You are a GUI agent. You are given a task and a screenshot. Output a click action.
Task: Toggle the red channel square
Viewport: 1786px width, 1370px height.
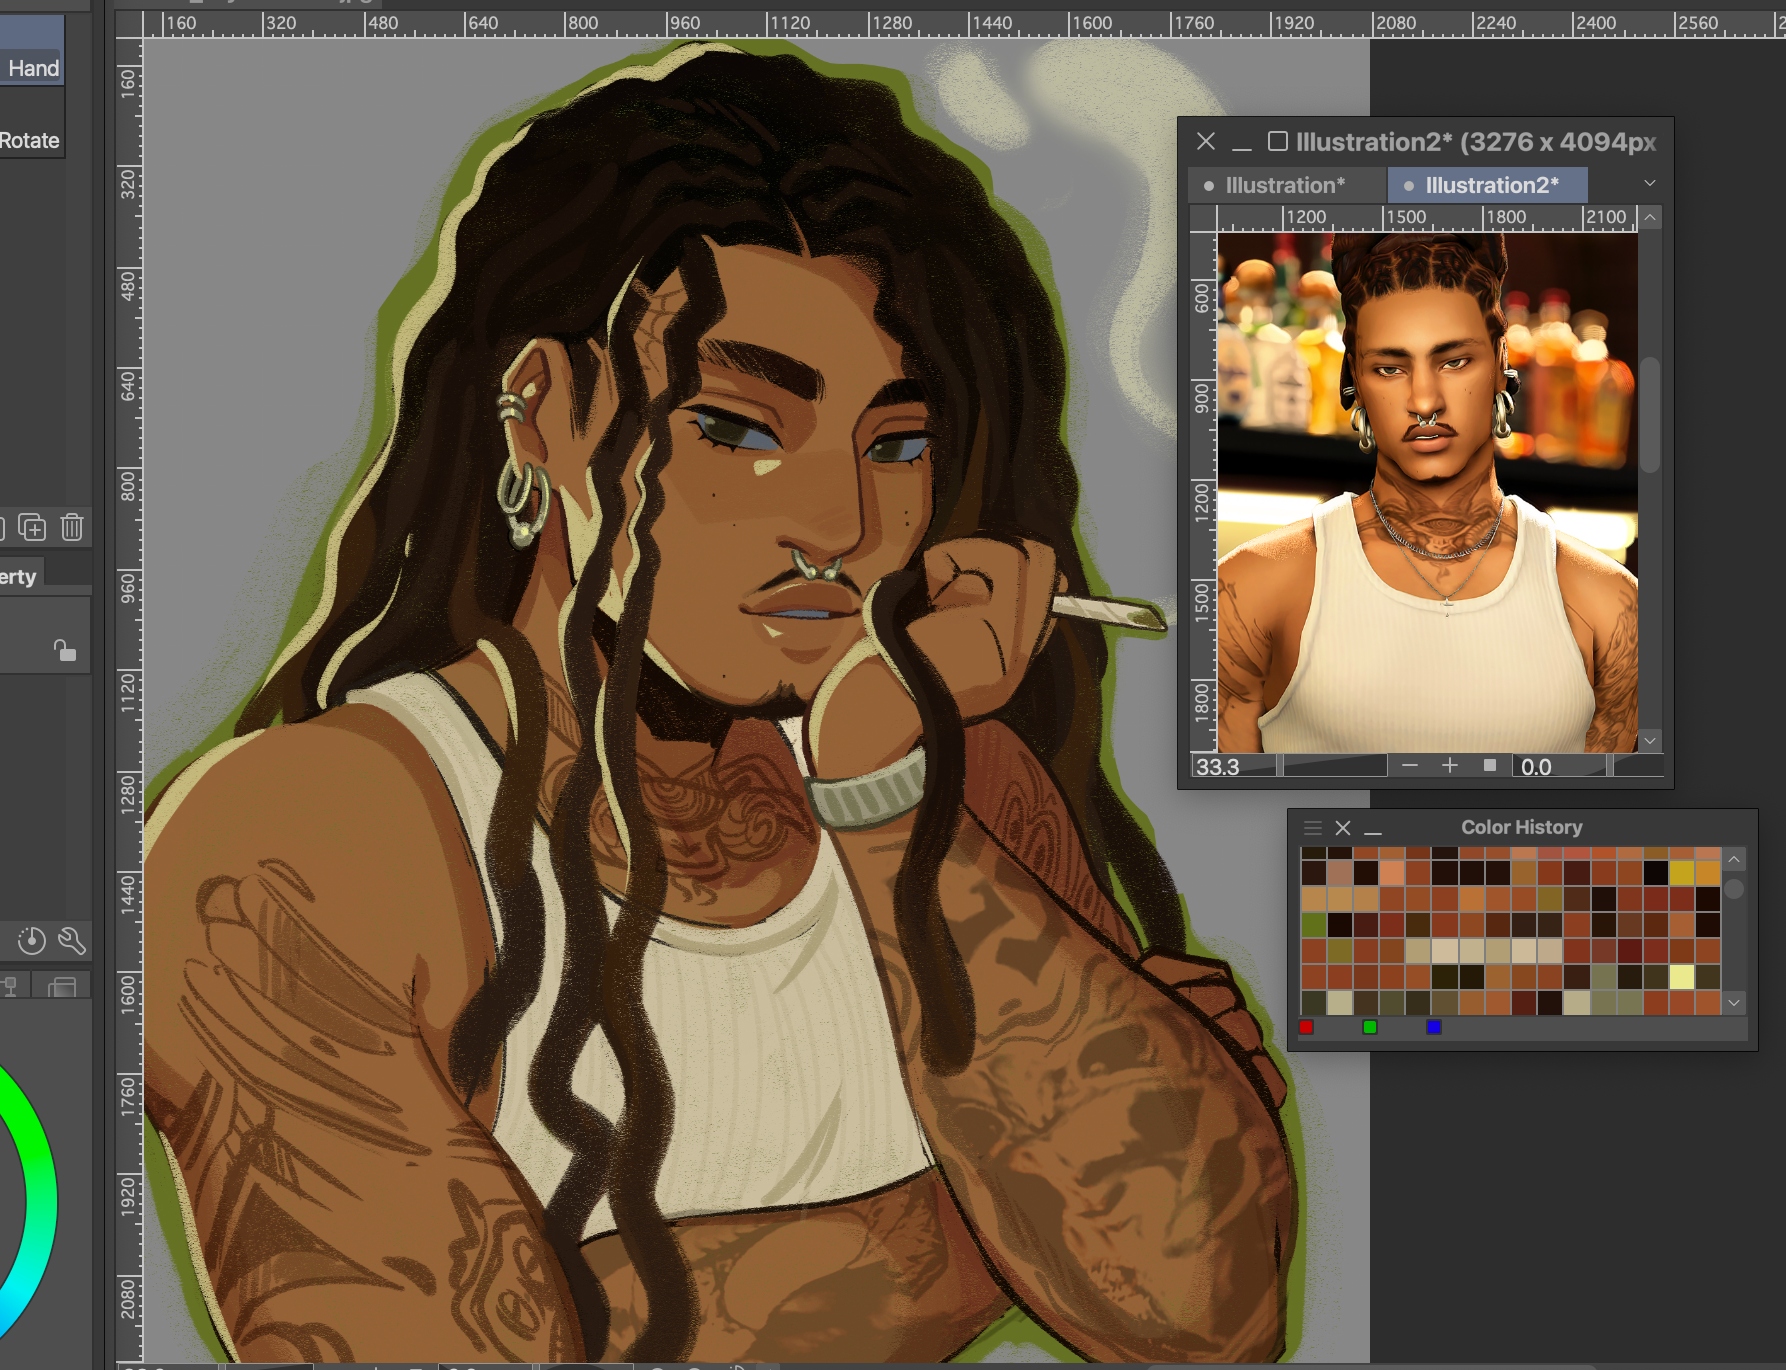pyautogui.click(x=1306, y=1027)
